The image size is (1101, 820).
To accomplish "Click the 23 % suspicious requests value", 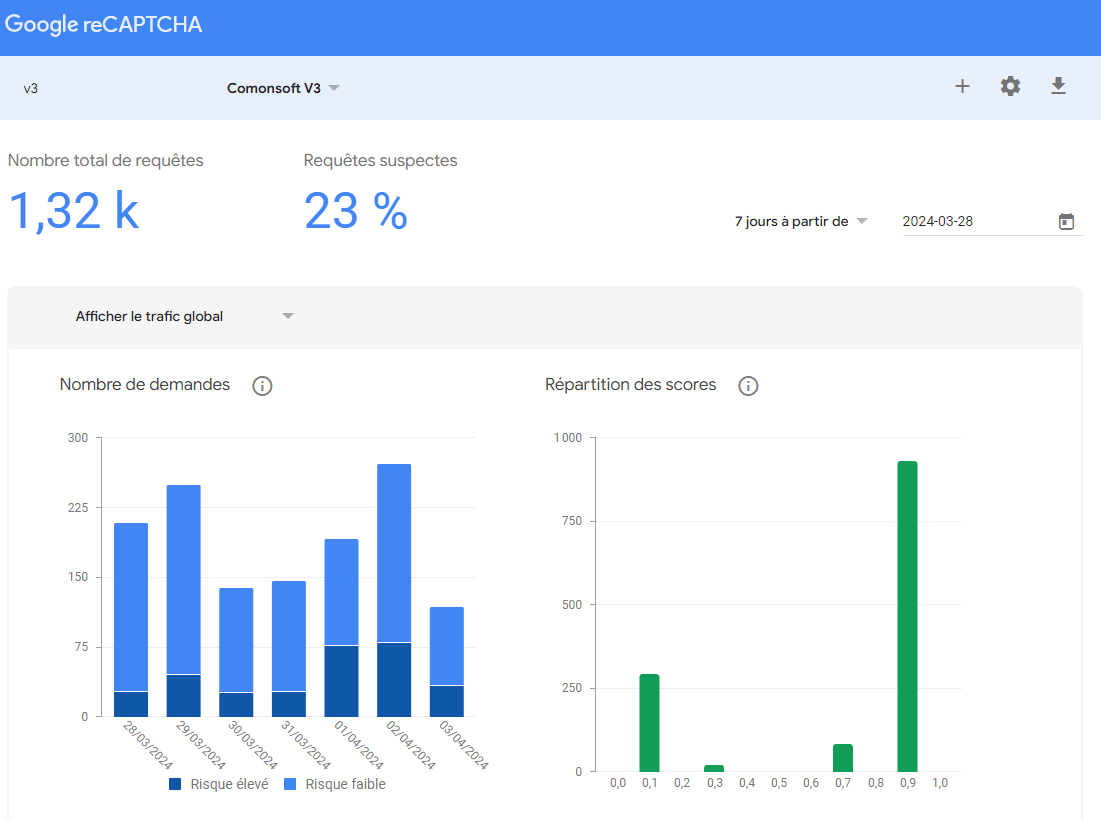I will 355,210.
